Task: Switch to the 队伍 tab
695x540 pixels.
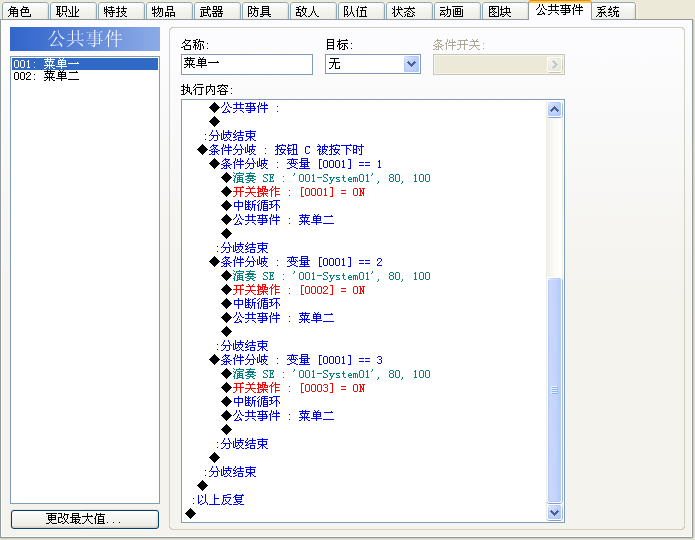Action: click(360, 11)
